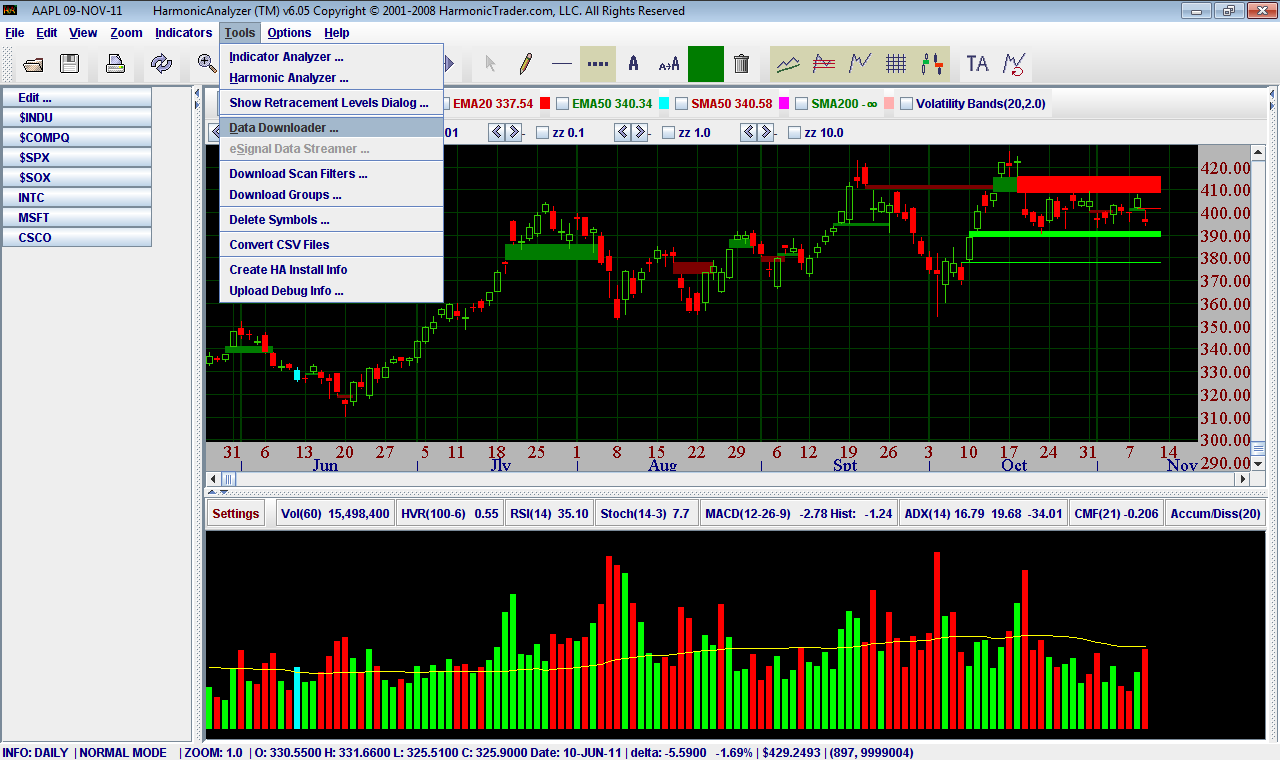Select the INTC symbol in sidebar
The height and width of the screenshot is (760, 1280).
point(76,198)
